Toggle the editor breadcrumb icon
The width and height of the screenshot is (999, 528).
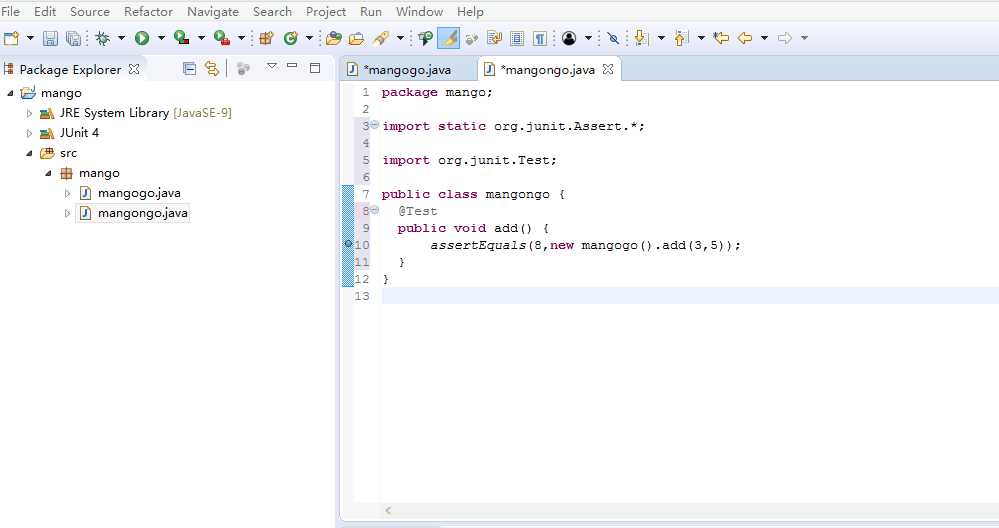426,38
